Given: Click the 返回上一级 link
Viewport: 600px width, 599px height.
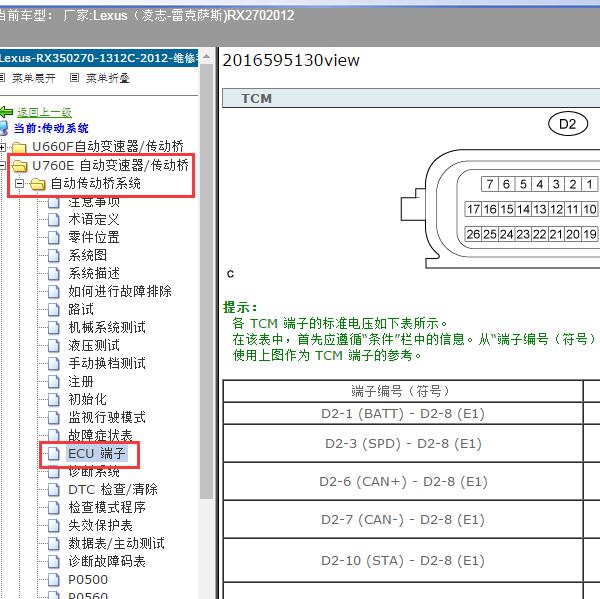Looking at the screenshot, I should [x=44, y=112].
